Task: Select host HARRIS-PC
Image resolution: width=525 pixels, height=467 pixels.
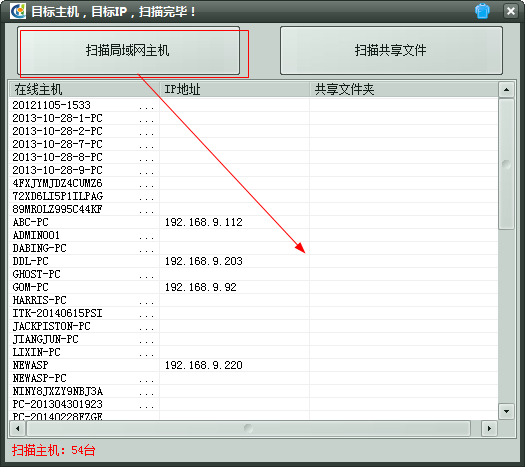Action: pyautogui.click(x=40, y=300)
